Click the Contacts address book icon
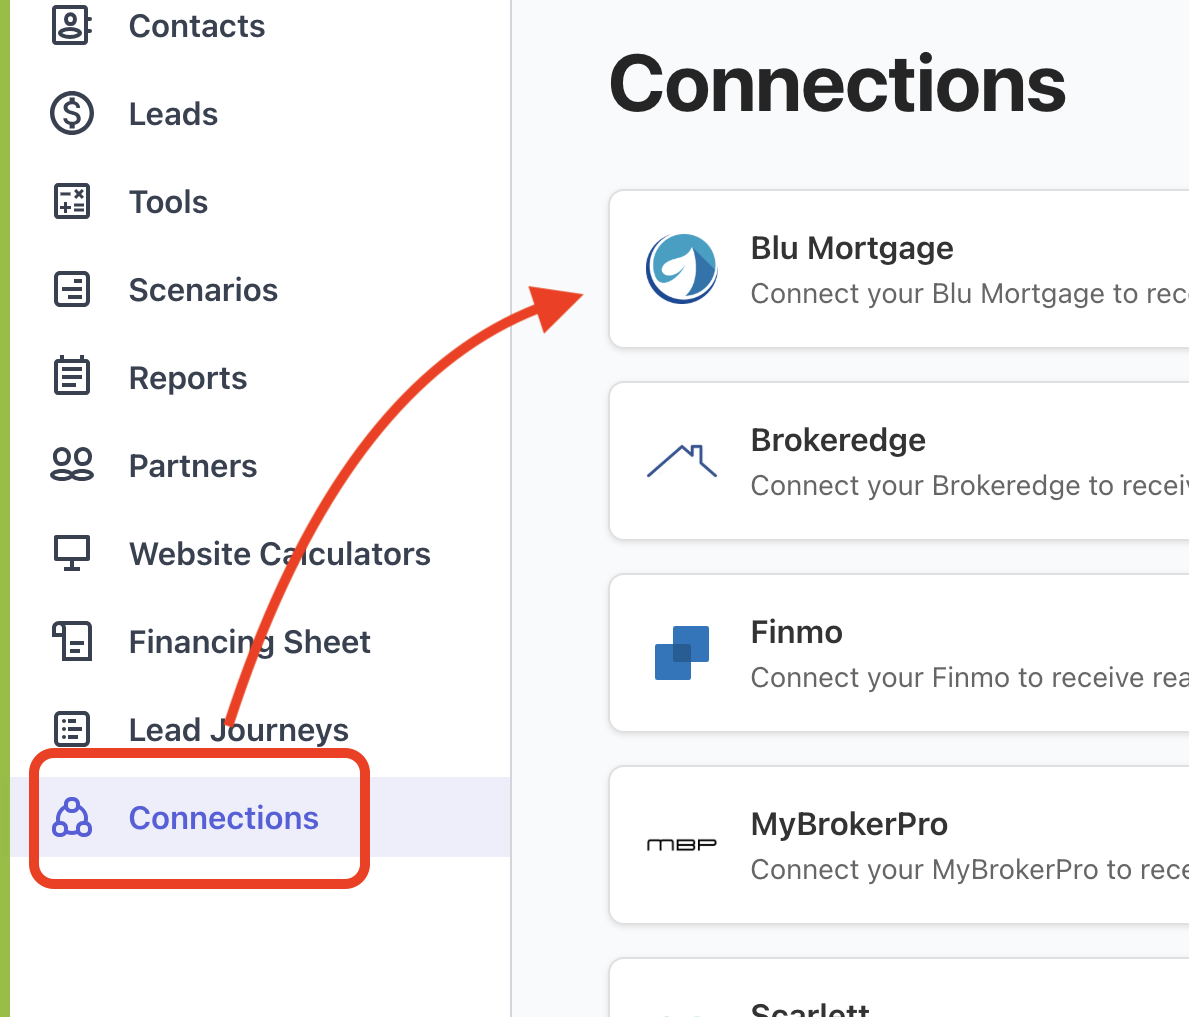Image resolution: width=1189 pixels, height=1017 pixels. (72, 26)
